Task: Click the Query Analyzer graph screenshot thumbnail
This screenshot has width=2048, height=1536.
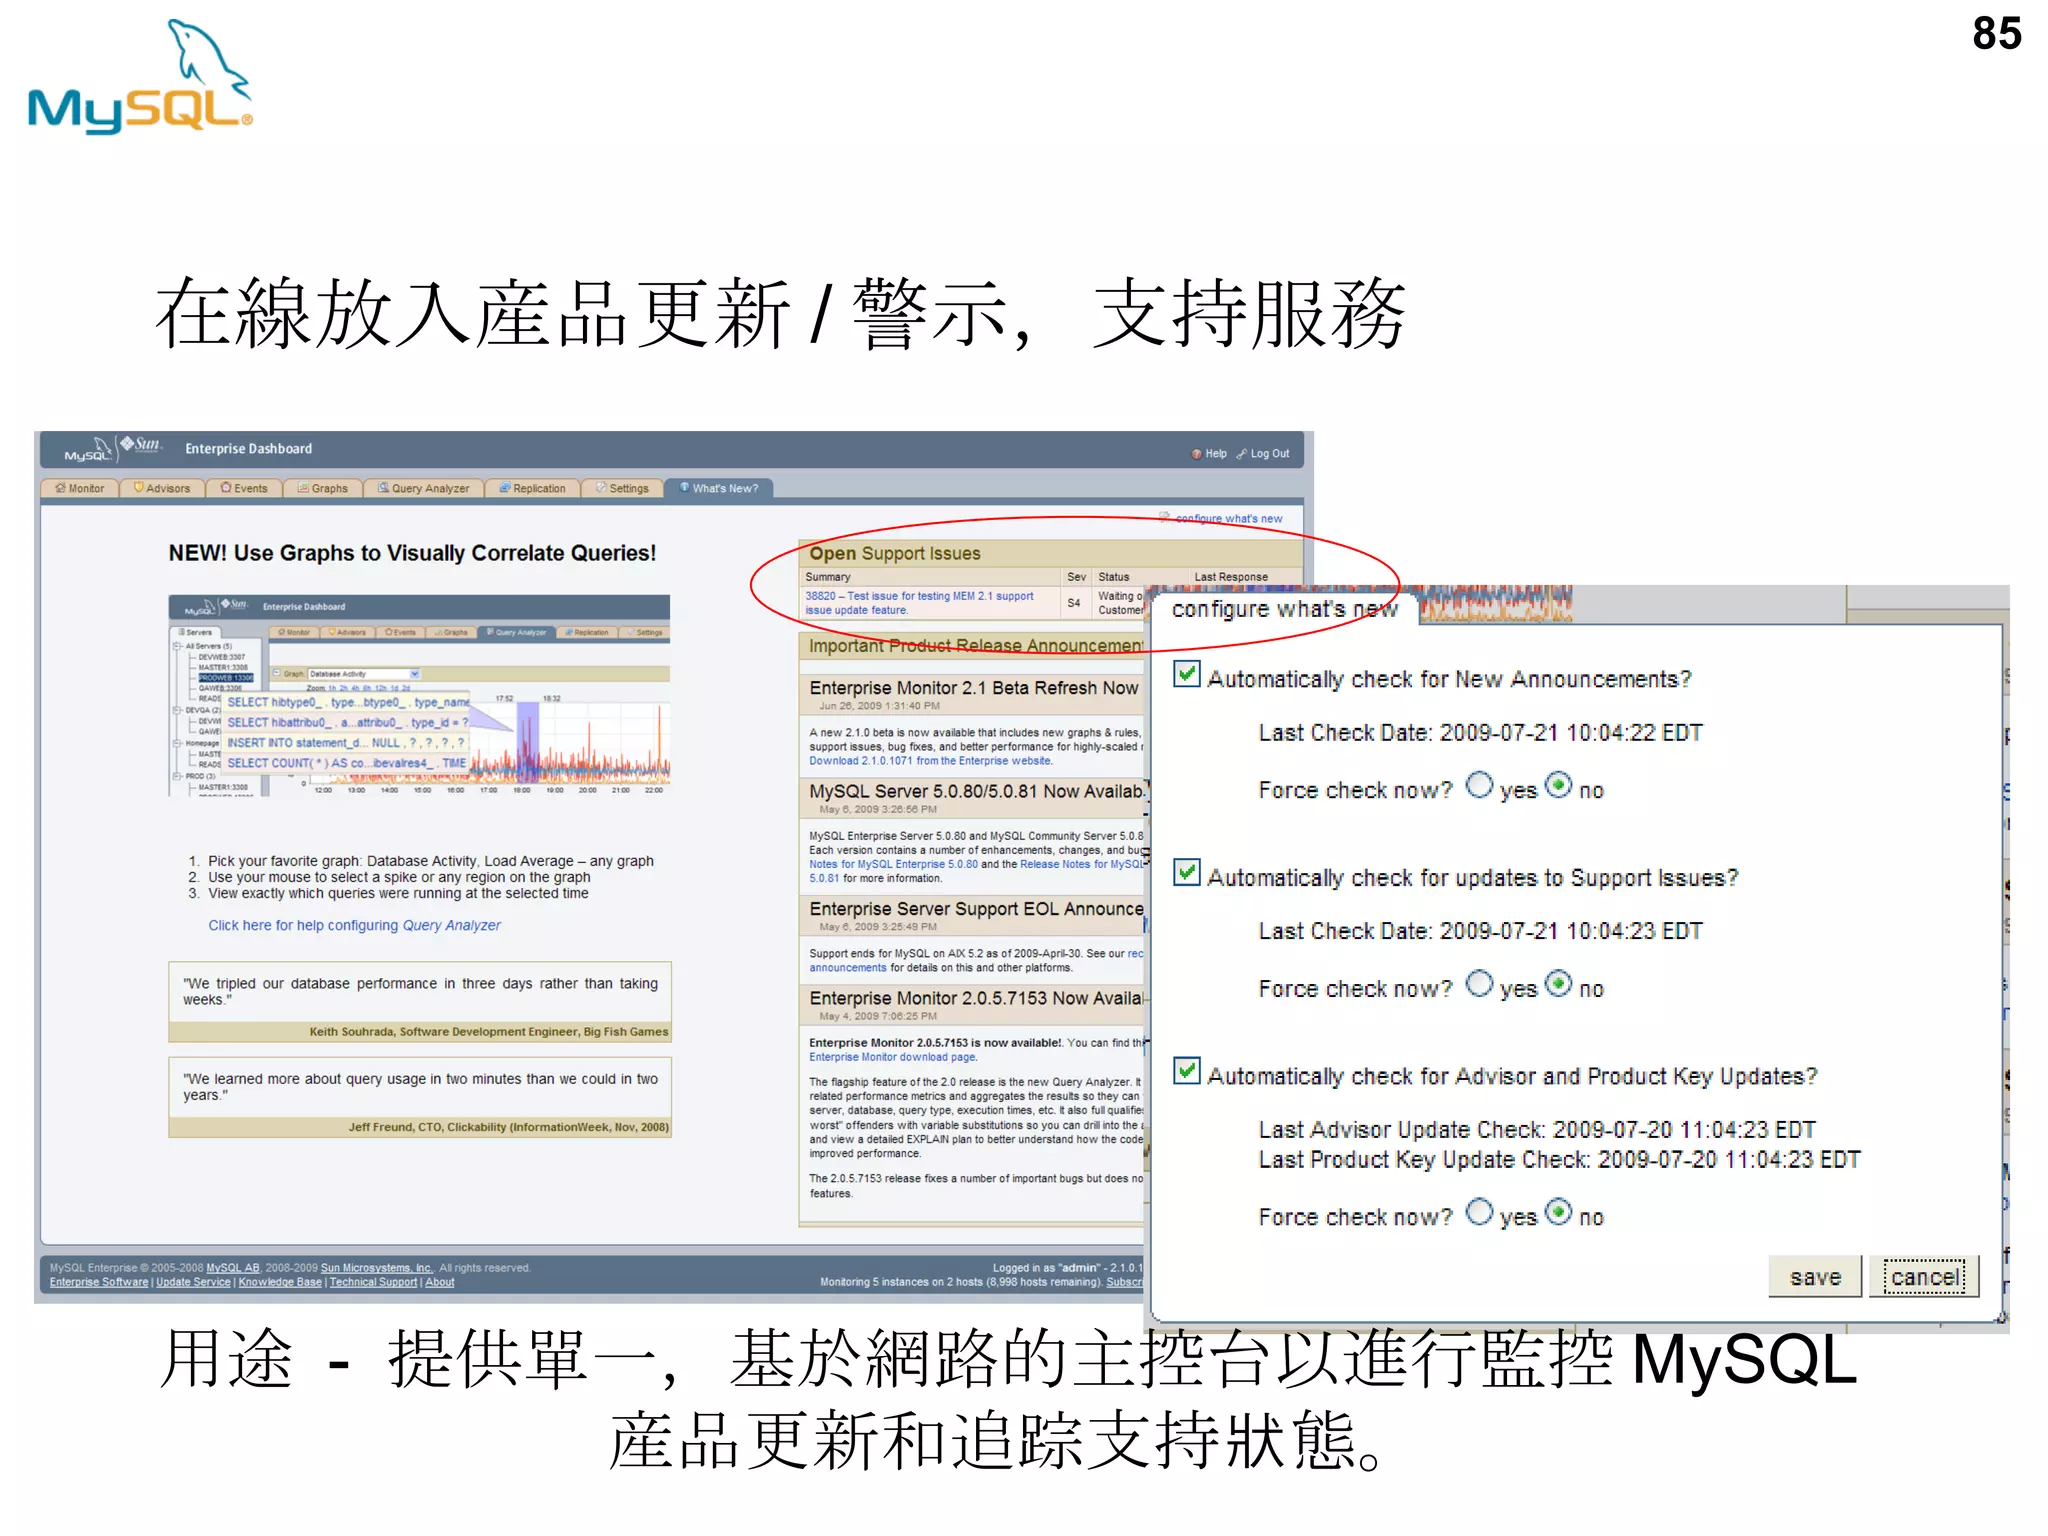Action: click(419, 695)
